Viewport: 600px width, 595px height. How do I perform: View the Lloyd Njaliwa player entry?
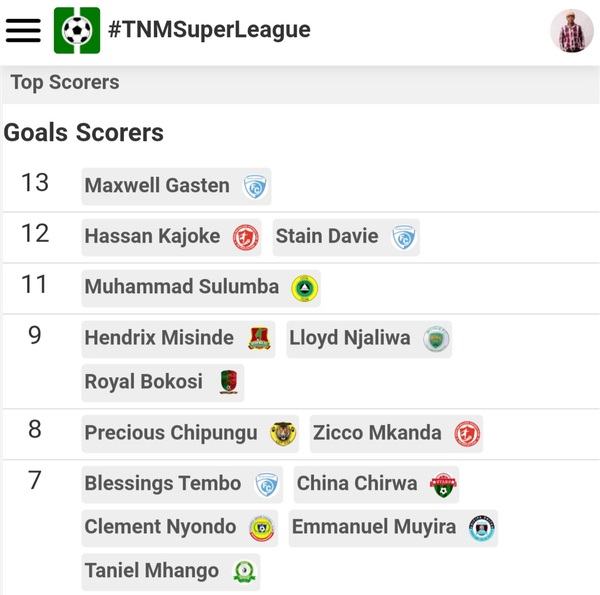pyautogui.click(x=369, y=339)
